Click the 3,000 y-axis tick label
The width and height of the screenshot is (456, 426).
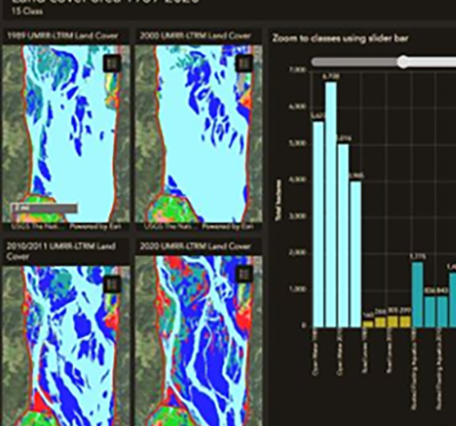pyautogui.click(x=297, y=216)
